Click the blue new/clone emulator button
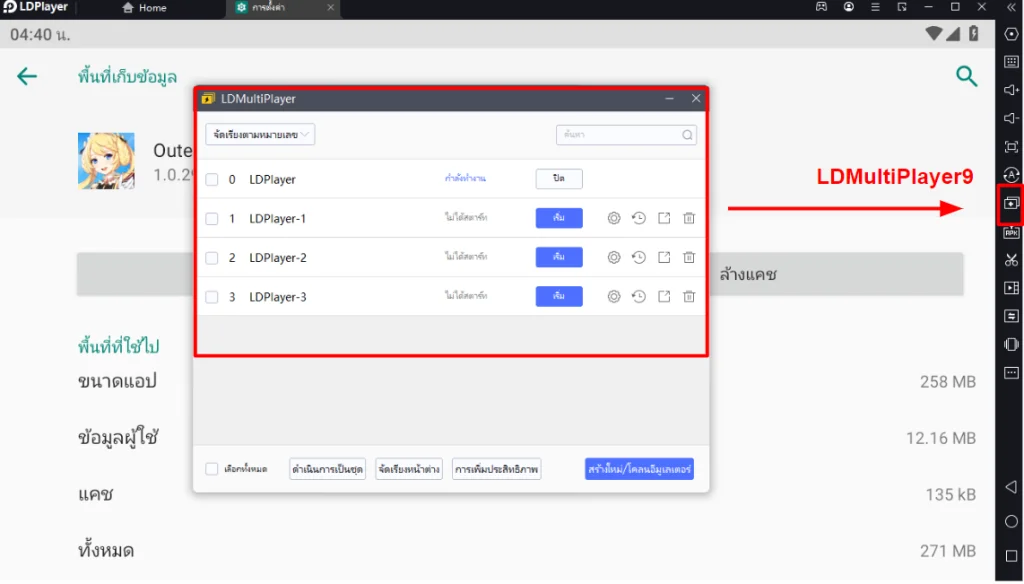This screenshot has height=584, width=1024. click(639, 469)
